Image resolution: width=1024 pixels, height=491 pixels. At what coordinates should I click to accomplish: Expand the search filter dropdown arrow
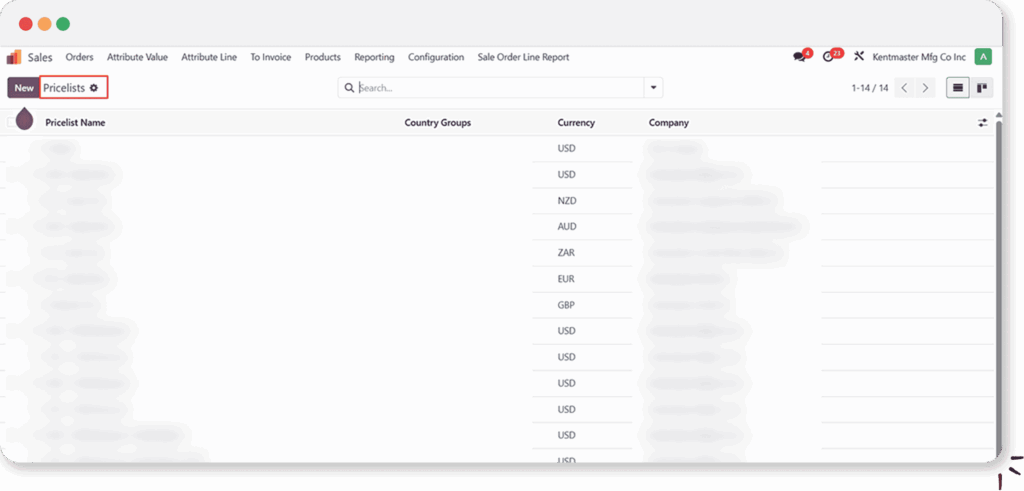(x=654, y=88)
